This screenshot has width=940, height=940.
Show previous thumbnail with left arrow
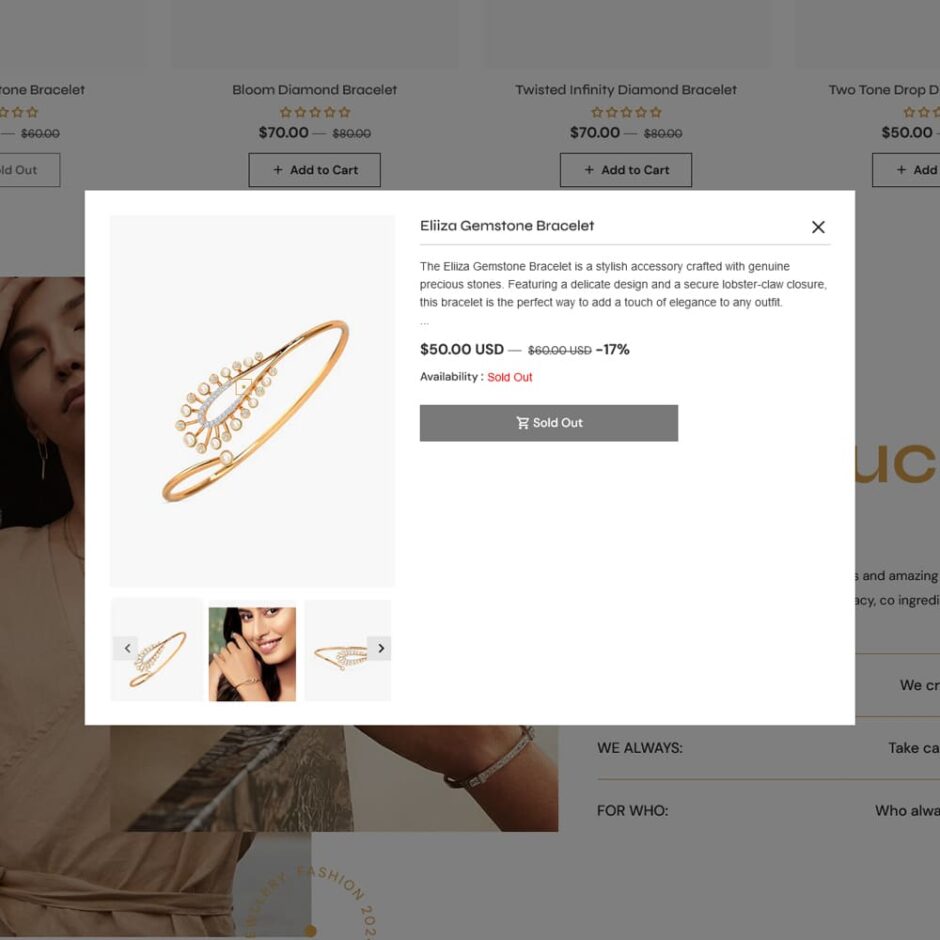click(126, 648)
